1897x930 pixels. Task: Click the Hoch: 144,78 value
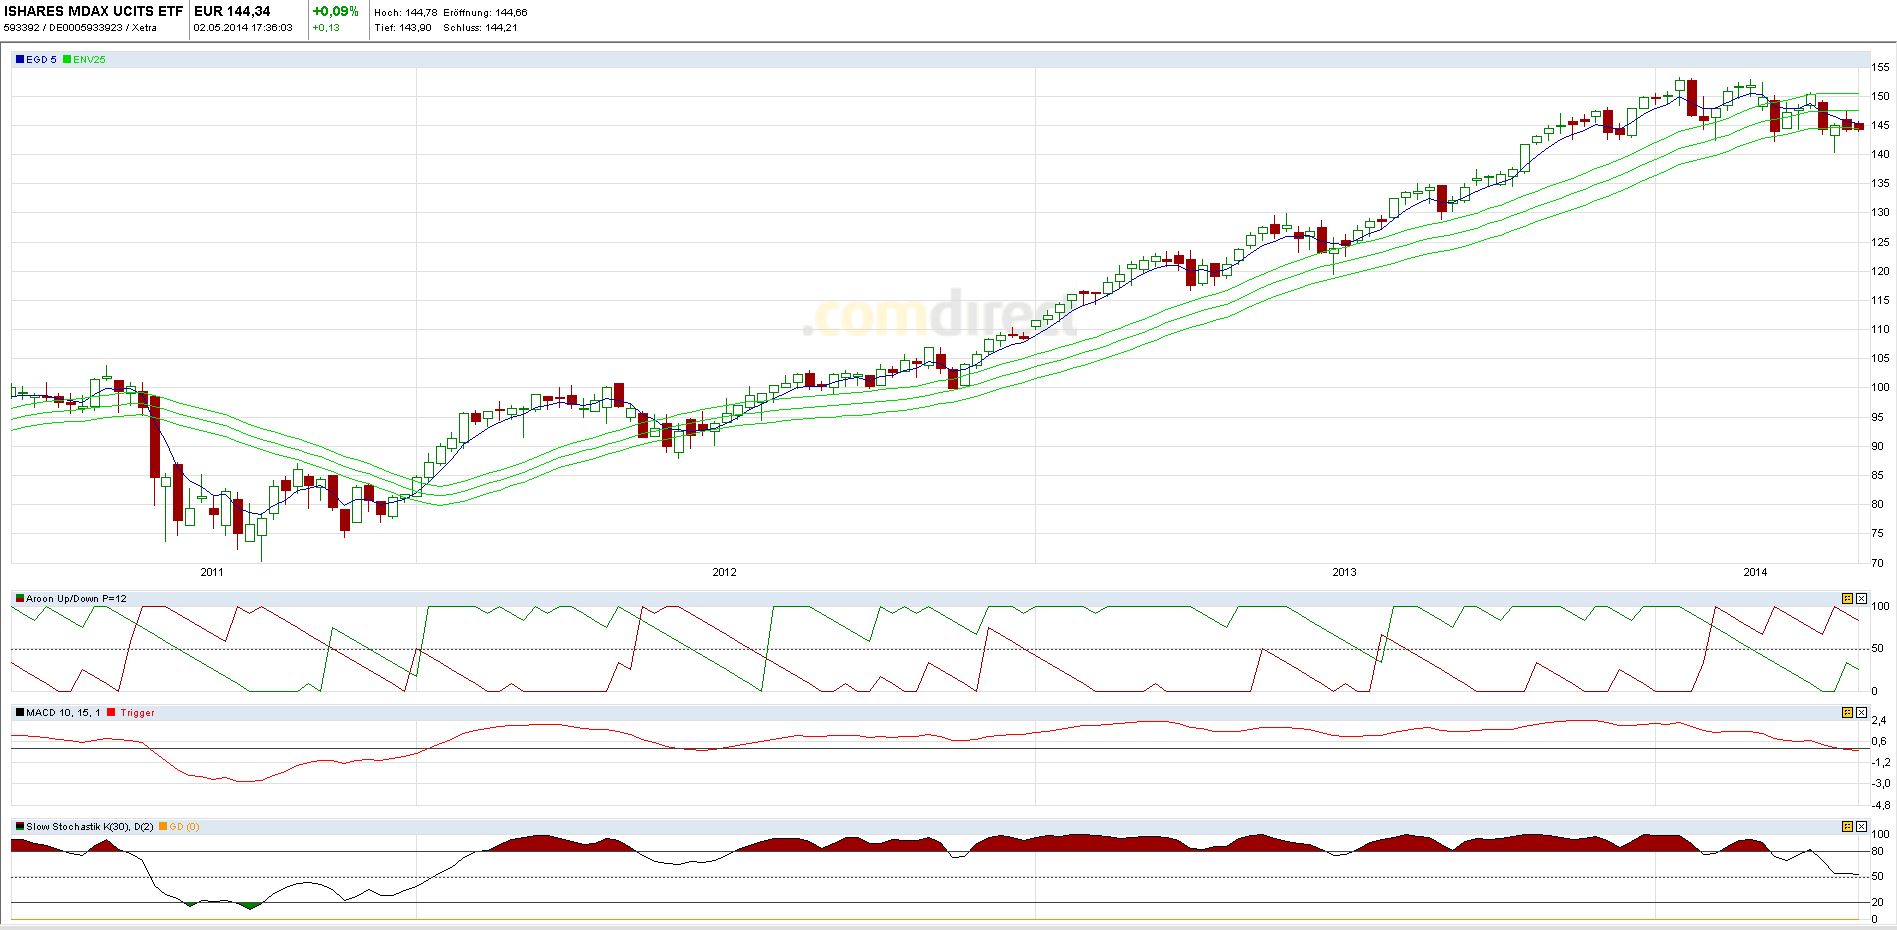point(404,13)
